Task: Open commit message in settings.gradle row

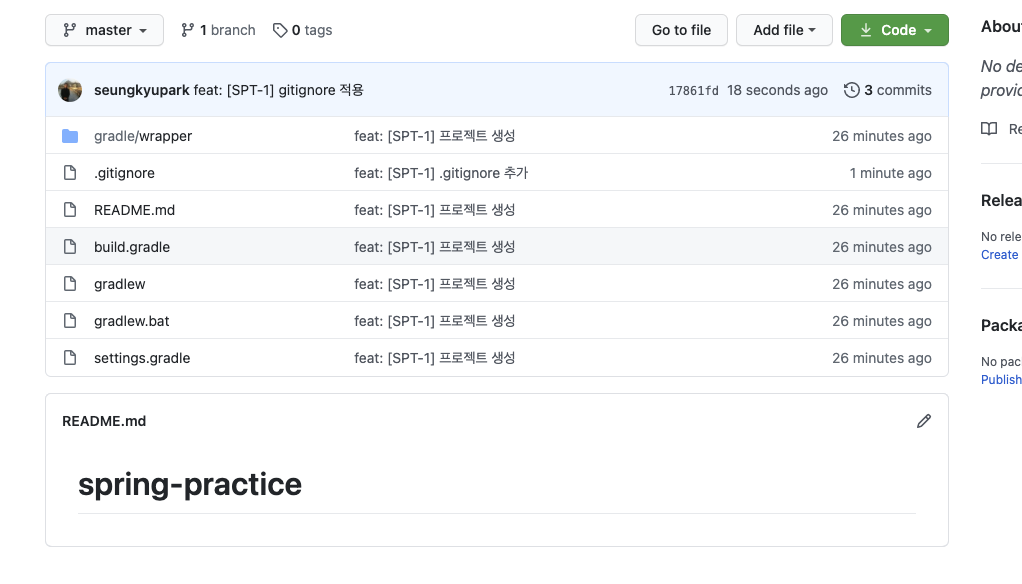Action: click(x=435, y=358)
